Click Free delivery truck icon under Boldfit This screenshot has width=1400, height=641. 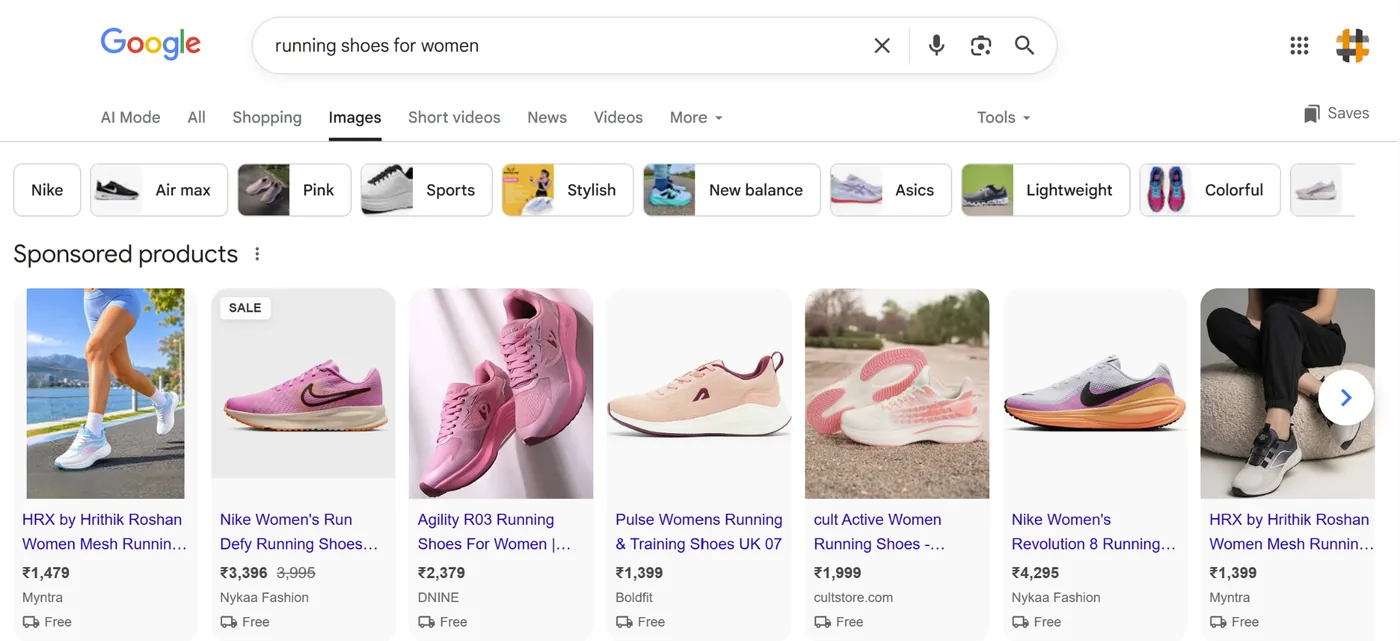624,622
